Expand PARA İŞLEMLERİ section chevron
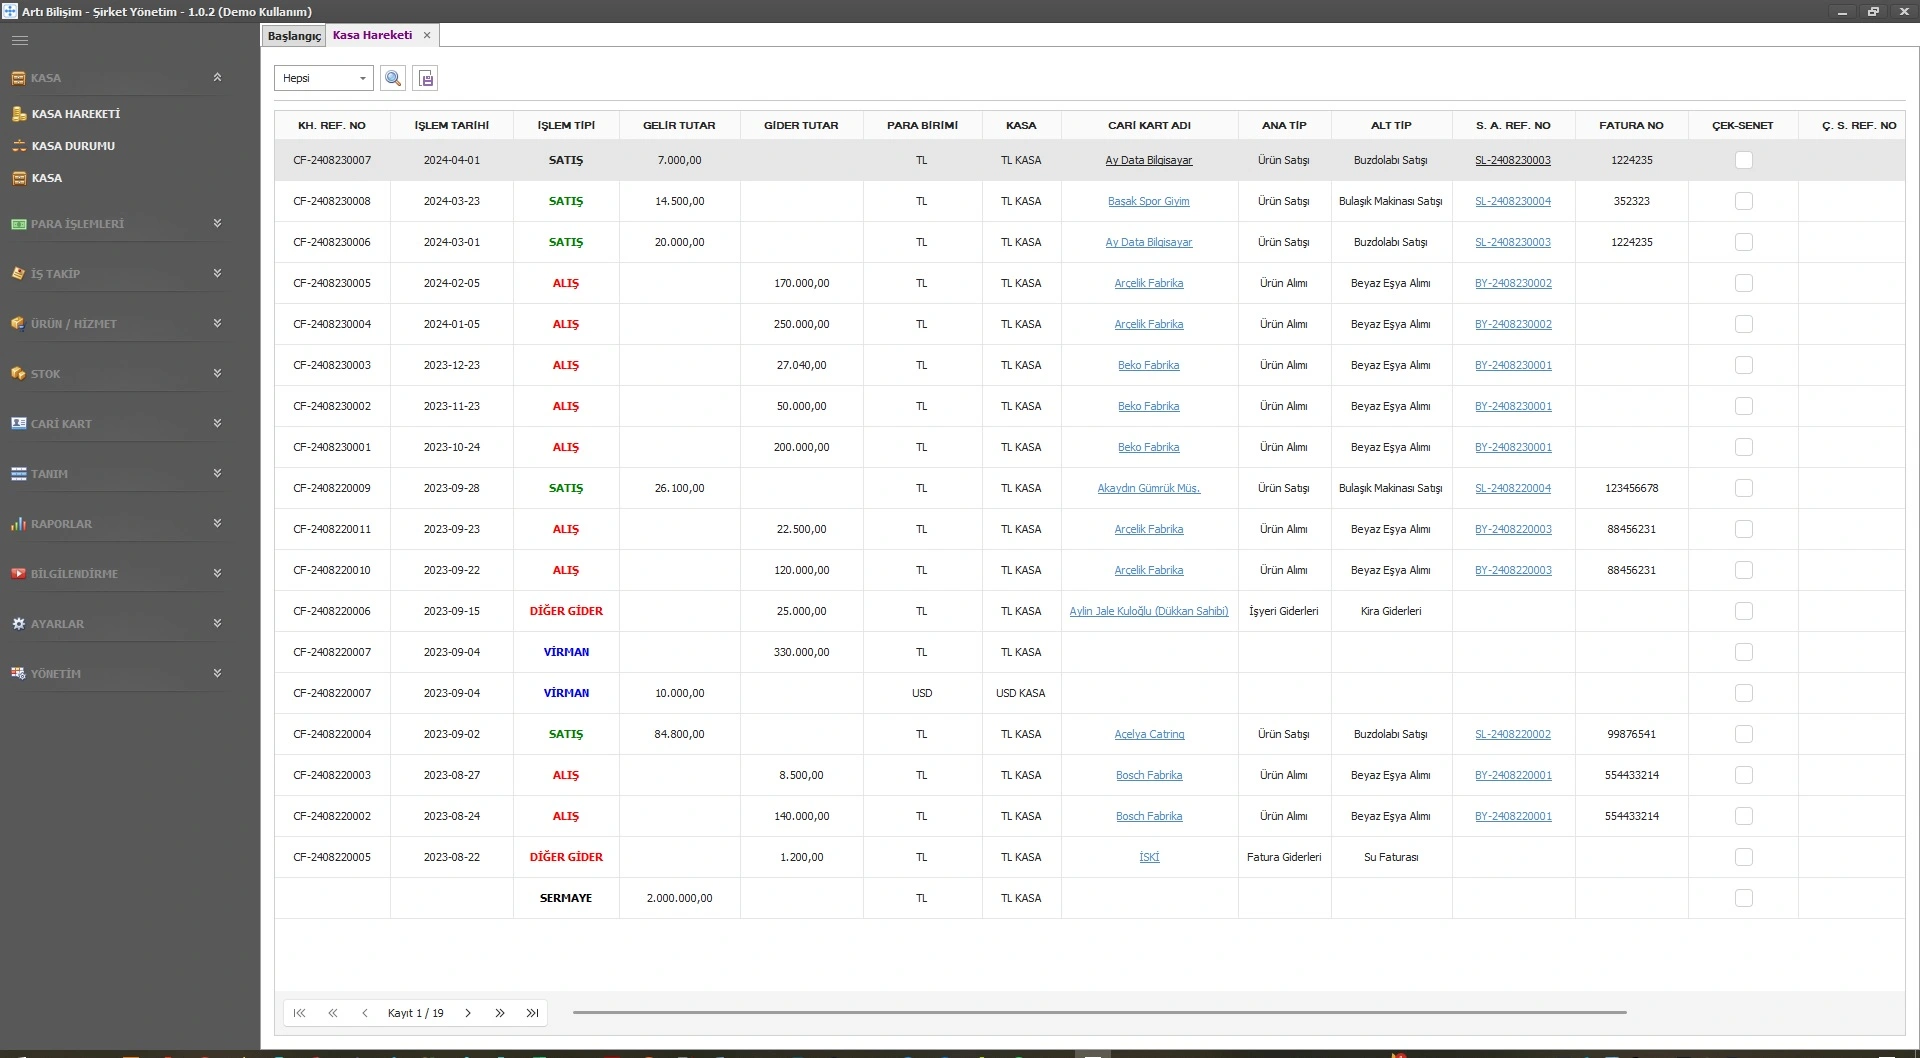 click(217, 223)
